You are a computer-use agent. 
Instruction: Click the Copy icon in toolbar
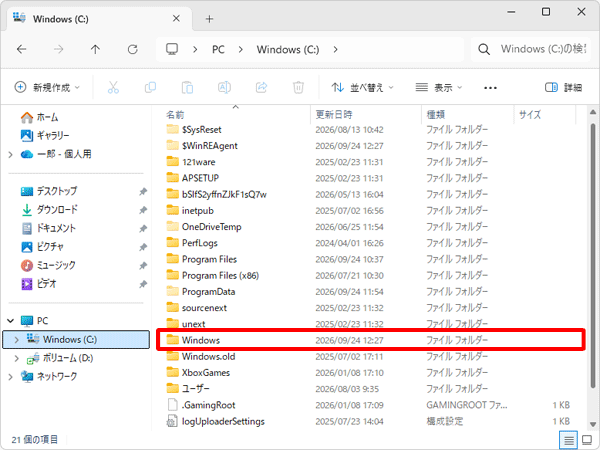click(150, 88)
